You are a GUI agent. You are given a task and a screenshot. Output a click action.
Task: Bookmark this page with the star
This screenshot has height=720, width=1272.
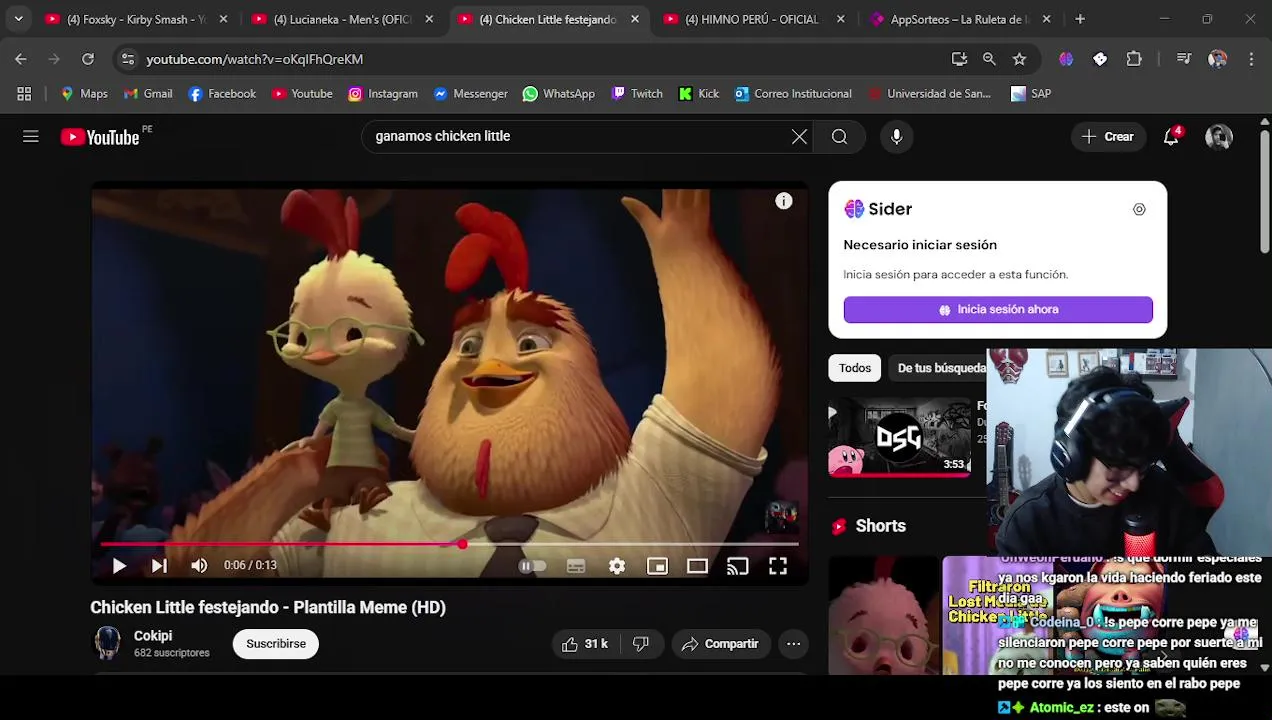(x=1019, y=59)
